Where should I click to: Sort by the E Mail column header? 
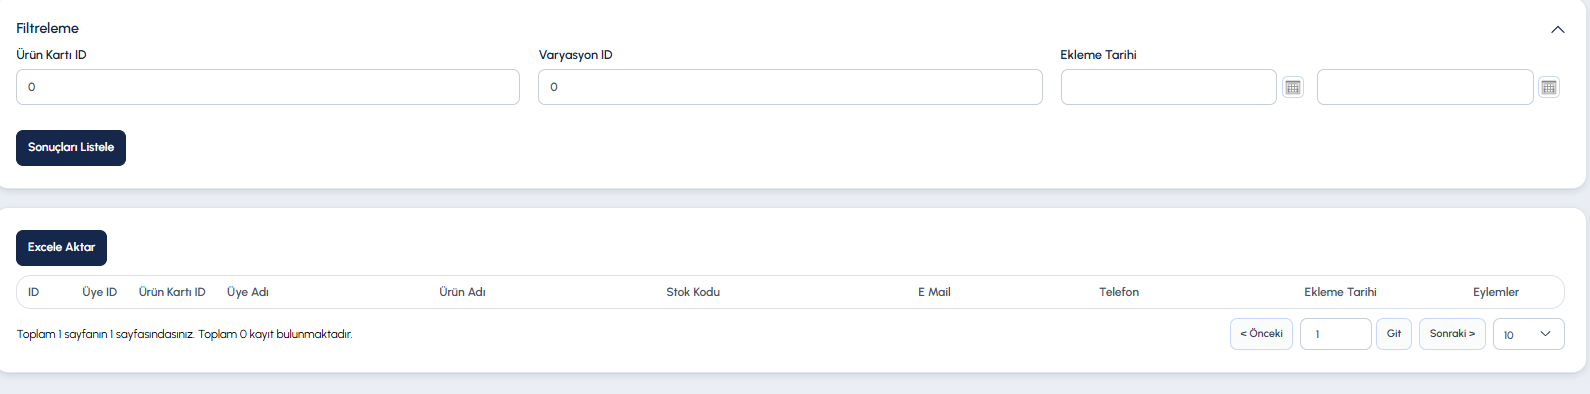tap(934, 292)
